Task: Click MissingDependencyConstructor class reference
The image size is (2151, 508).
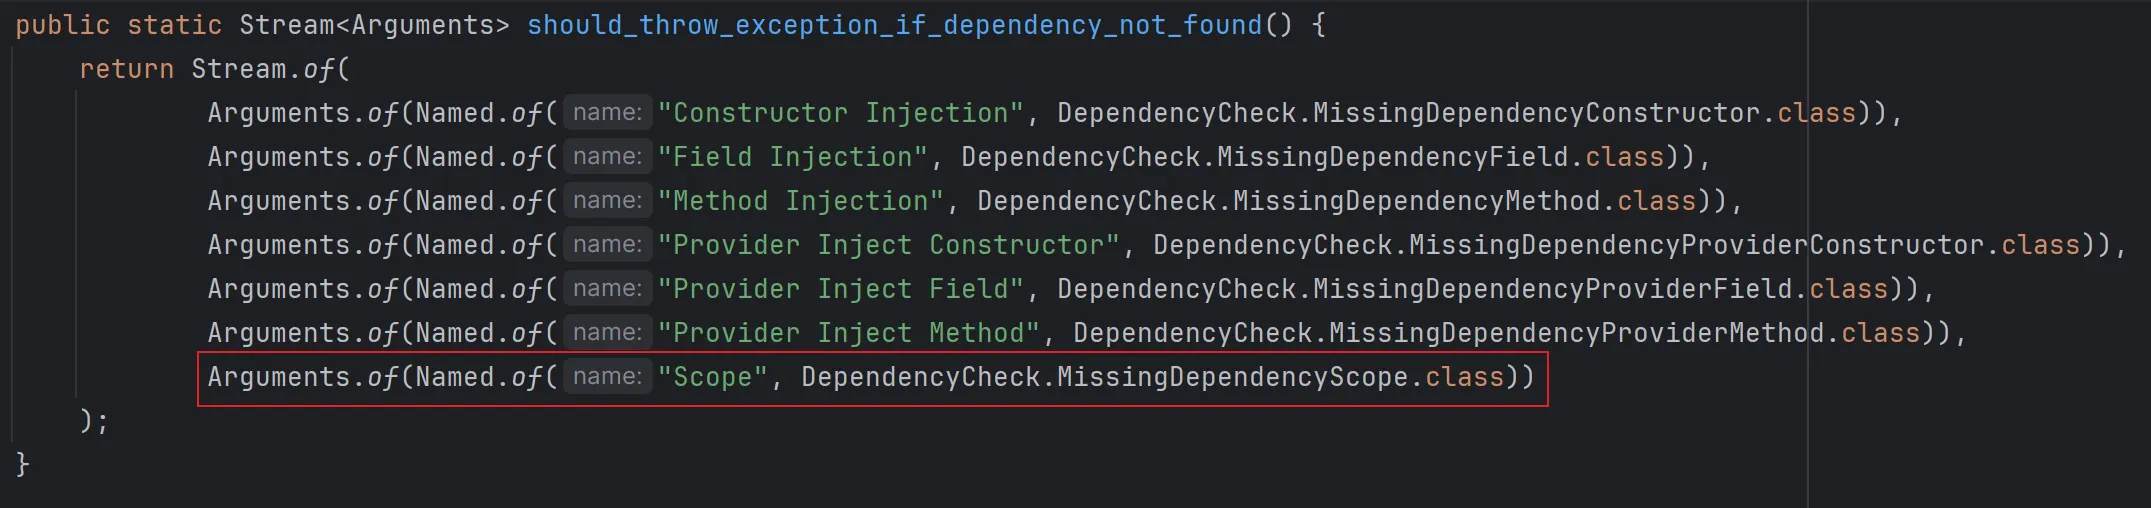Action: 1535,113
